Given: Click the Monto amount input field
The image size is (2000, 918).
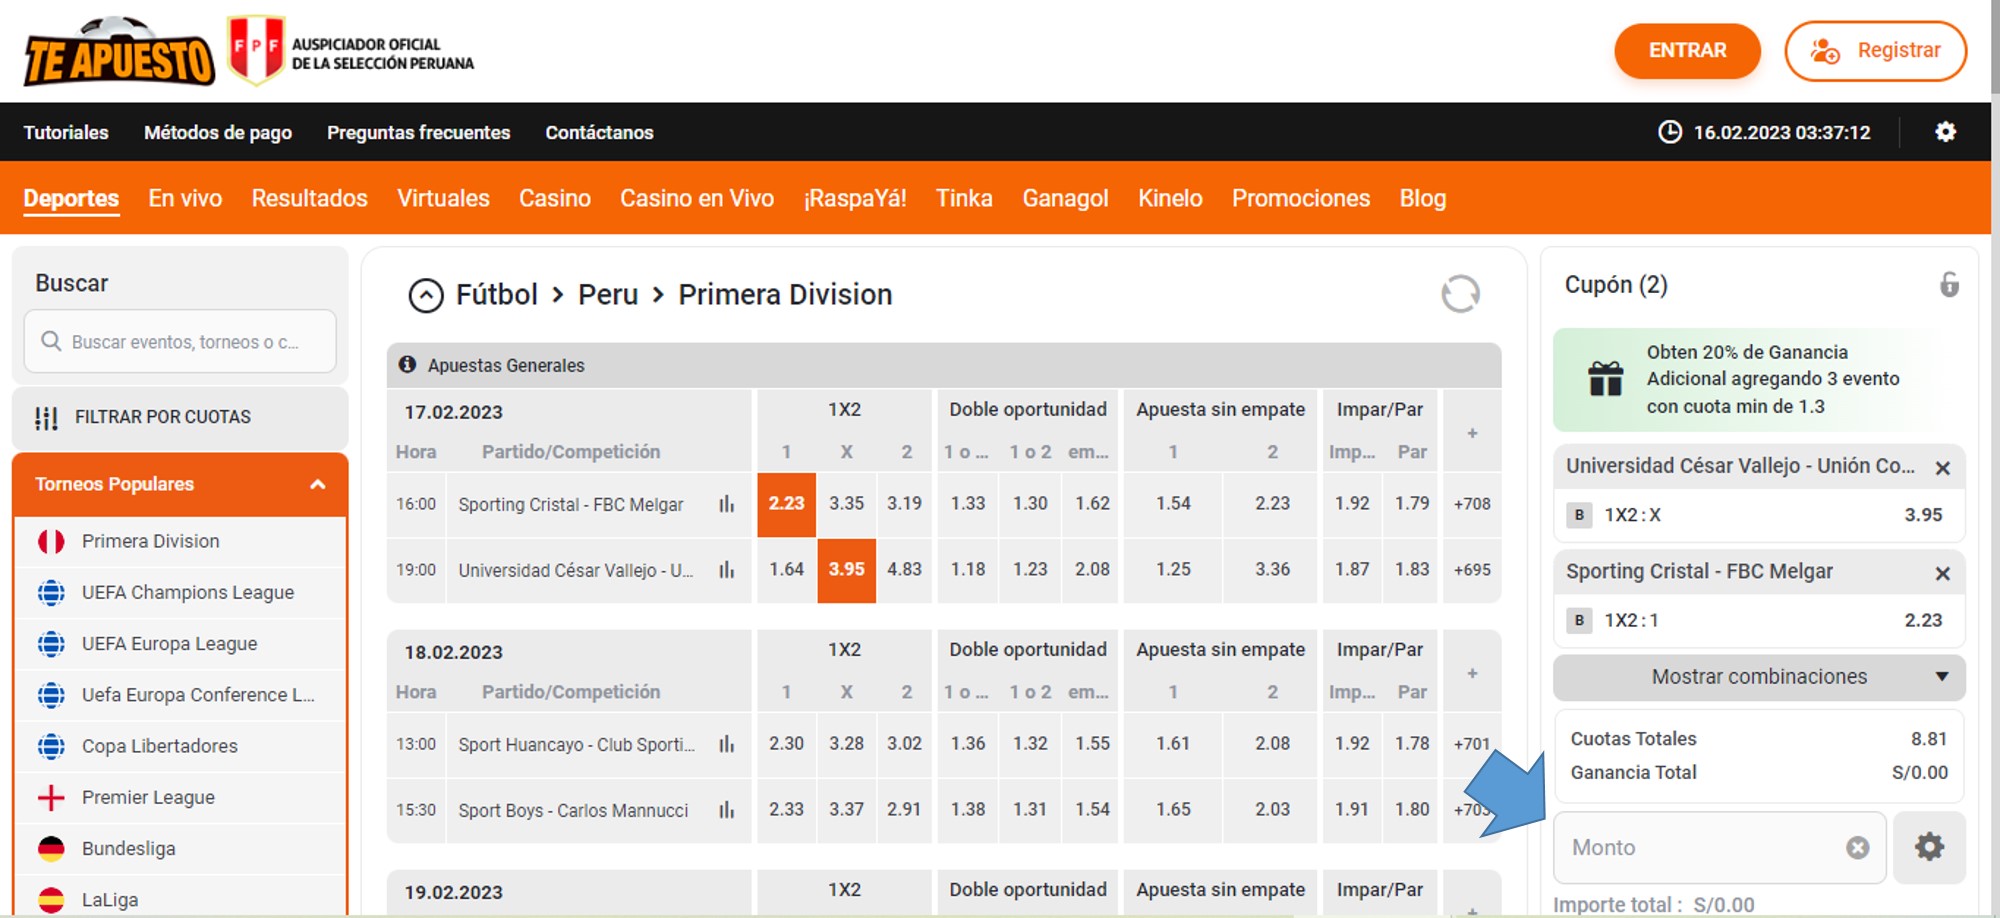Looking at the screenshot, I should pyautogui.click(x=1720, y=848).
